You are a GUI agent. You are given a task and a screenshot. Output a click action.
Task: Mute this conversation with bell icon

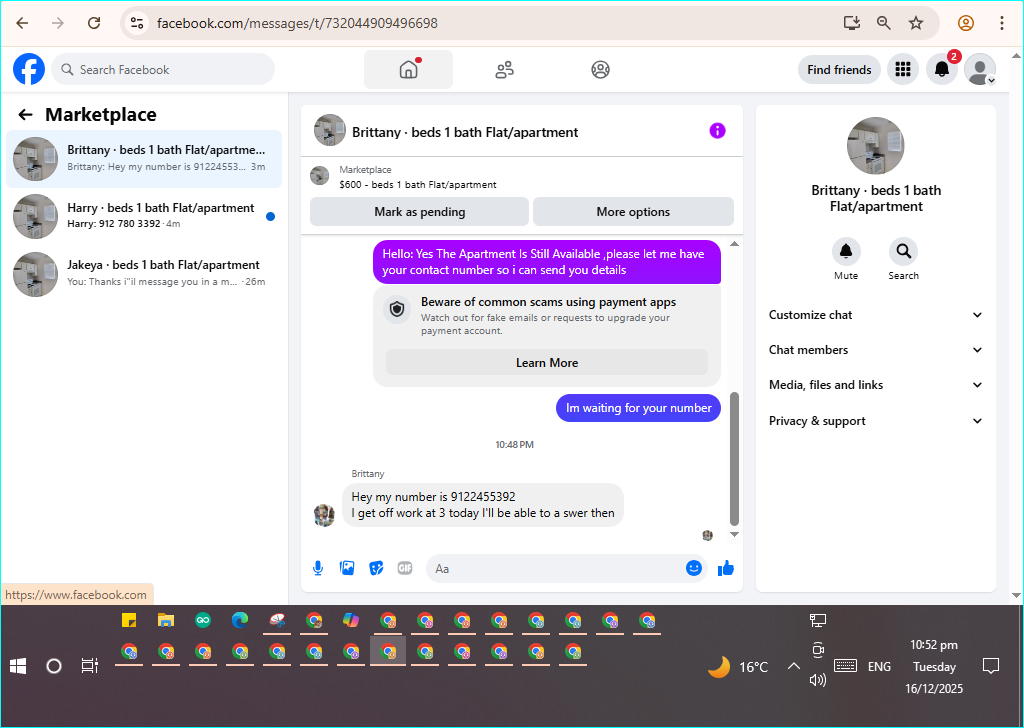pyautogui.click(x=846, y=251)
